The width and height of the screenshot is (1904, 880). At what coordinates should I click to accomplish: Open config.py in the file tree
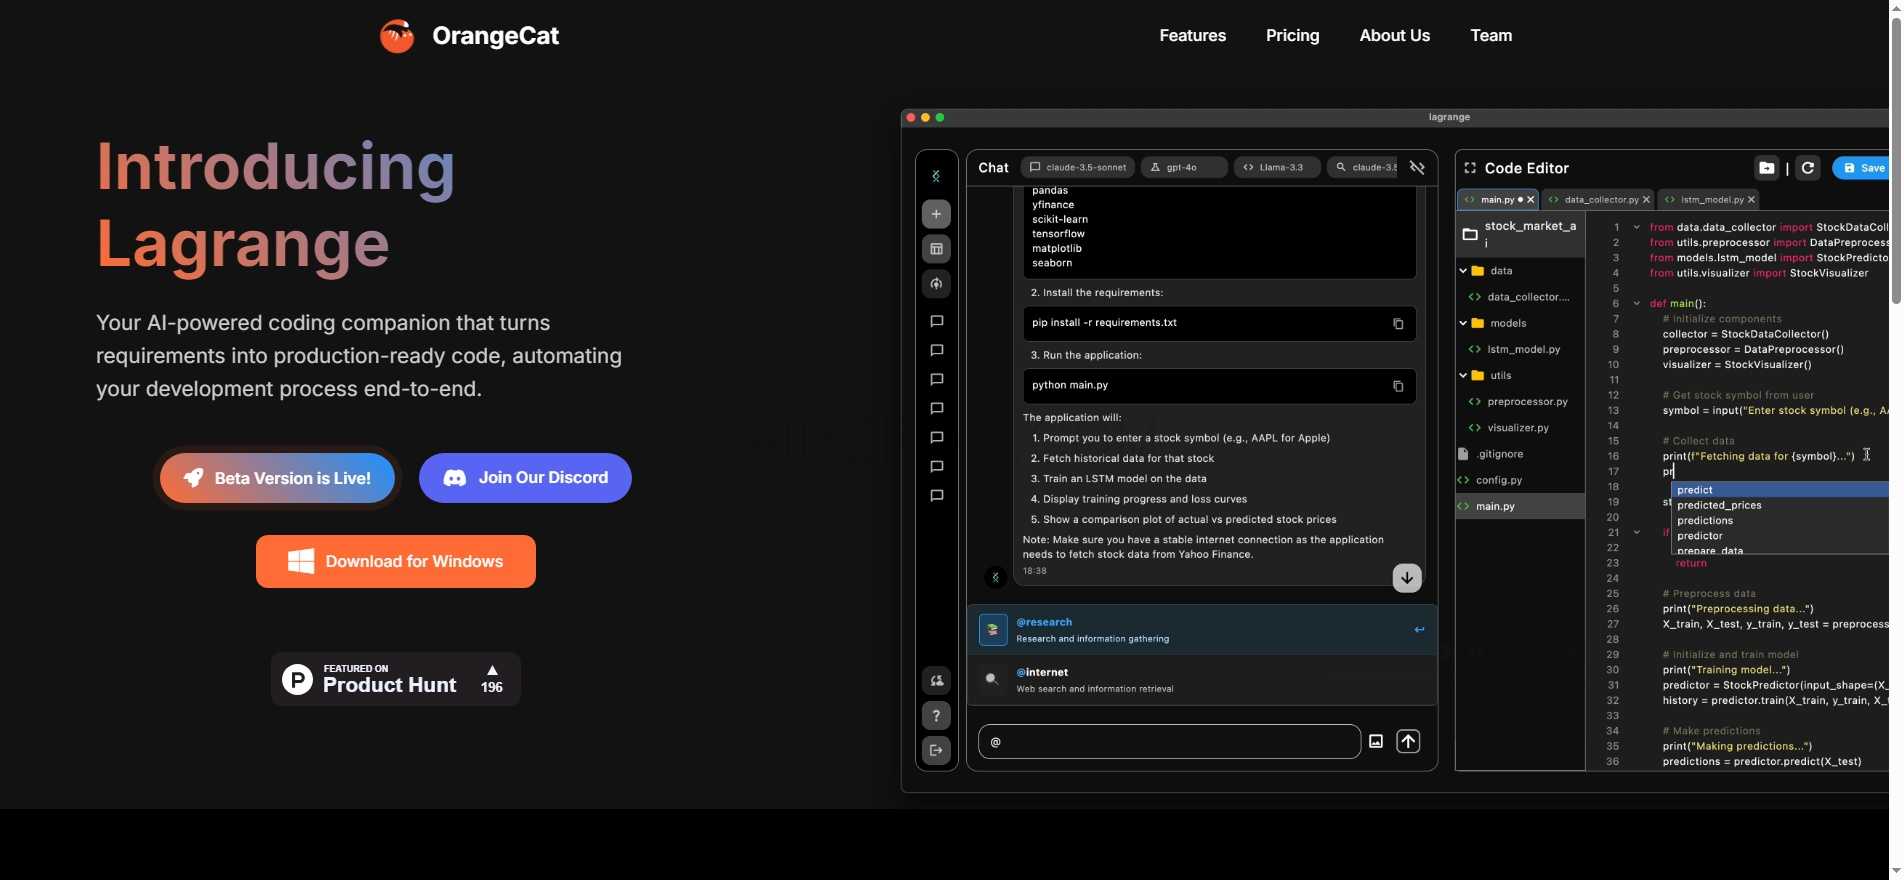(1520, 480)
